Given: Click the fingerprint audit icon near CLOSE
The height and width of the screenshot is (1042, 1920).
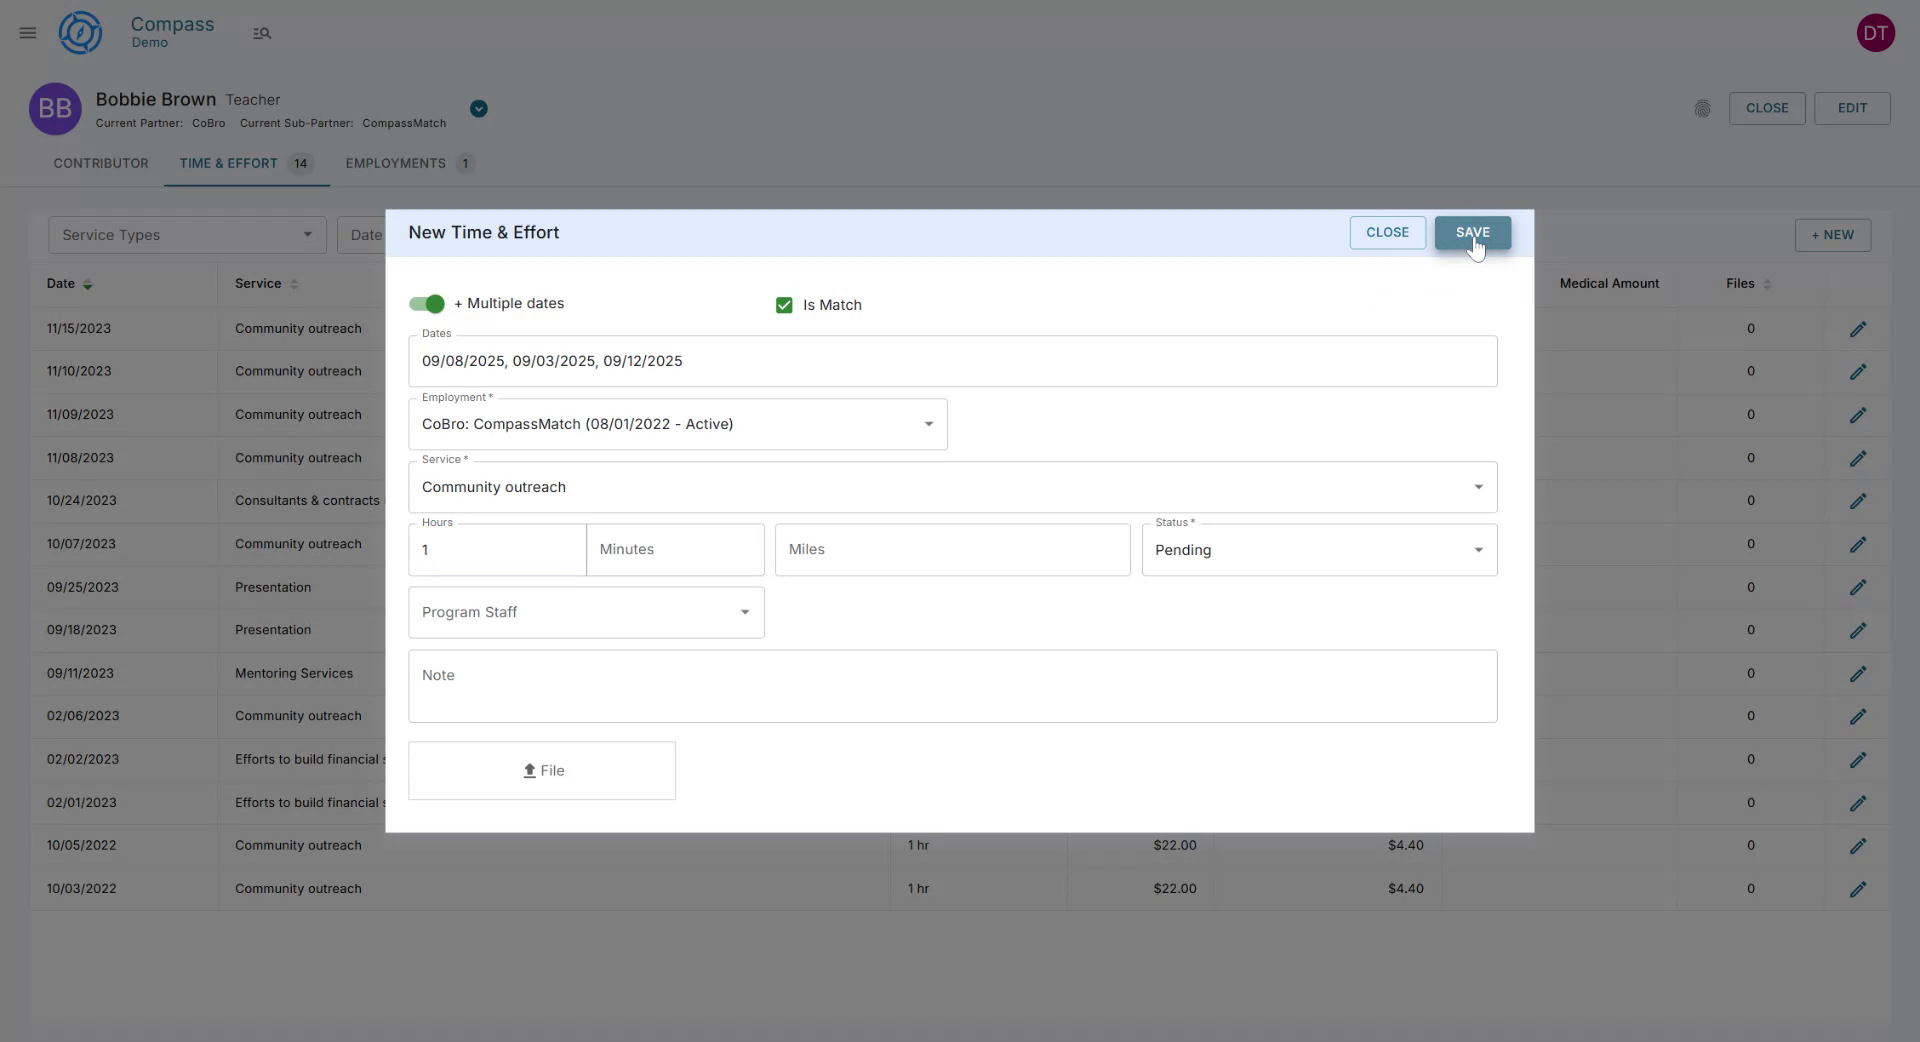Looking at the screenshot, I should [x=1703, y=108].
